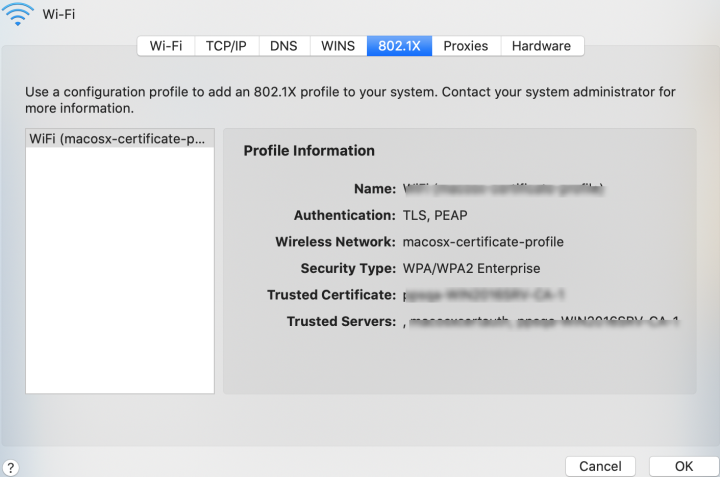Screen dimensions: 720x477
Task: Select WiFi macosx-certificate profile in list
Action: pos(119,138)
